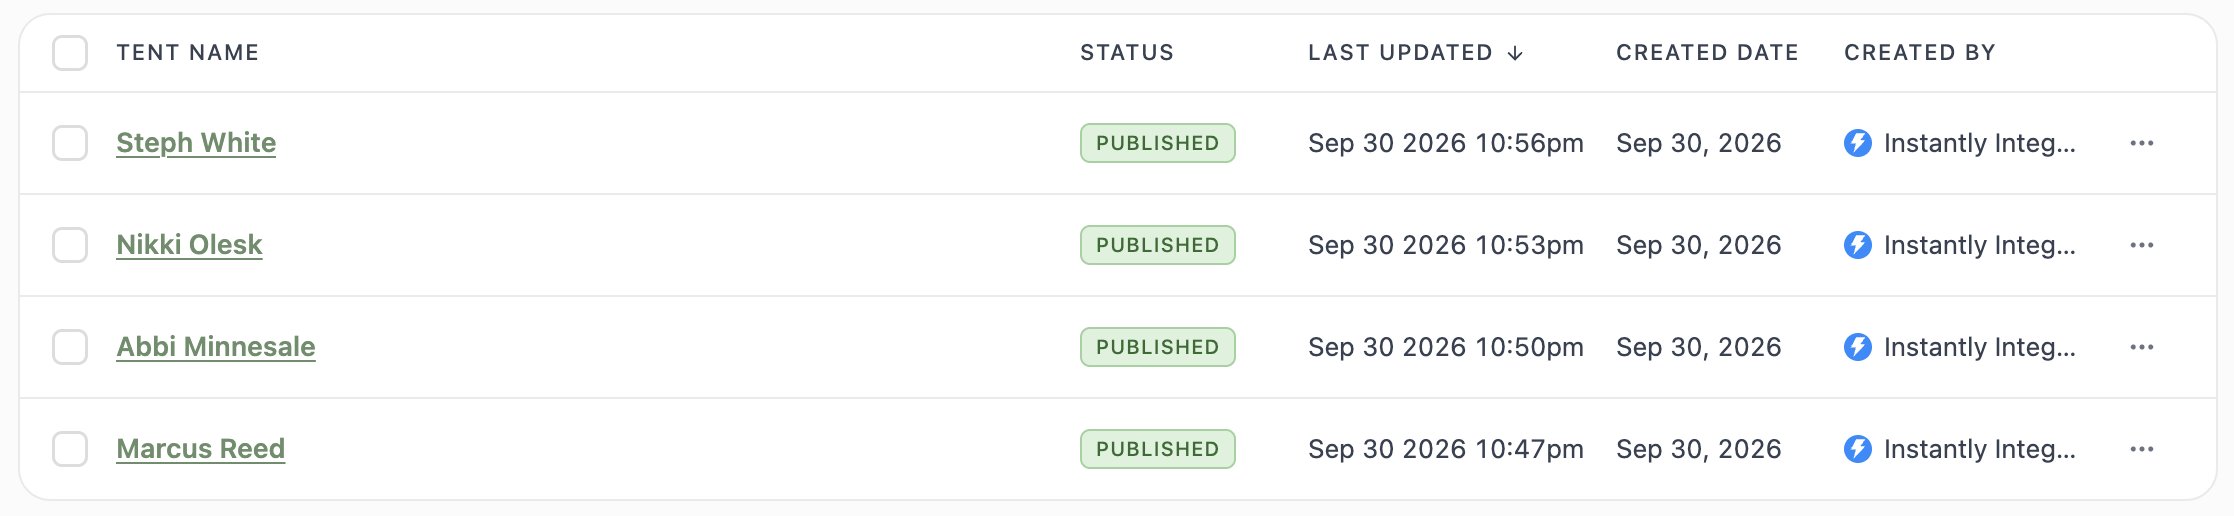Image resolution: width=2234 pixels, height=516 pixels.
Task: Open the three-dot menu for Nikki Olesk
Action: coord(2141,245)
